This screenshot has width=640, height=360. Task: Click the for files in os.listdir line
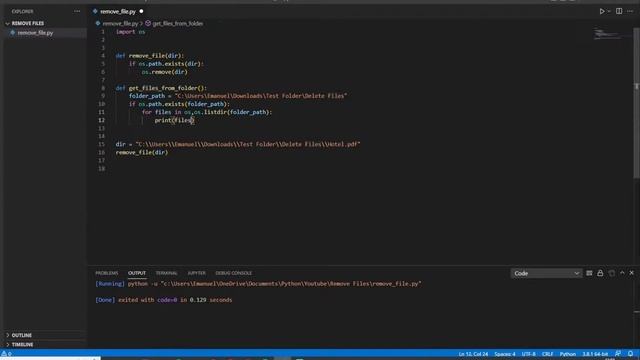(207, 112)
